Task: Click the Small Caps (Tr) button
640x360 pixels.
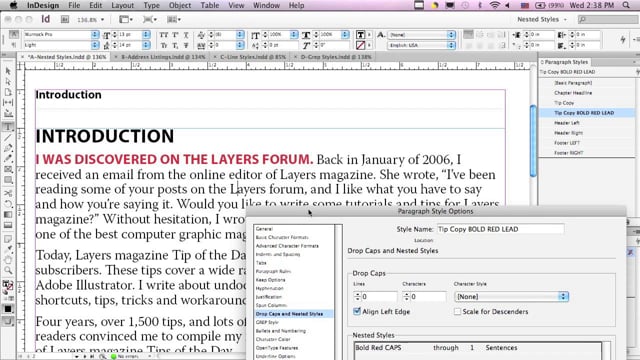Action: (x=164, y=45)
